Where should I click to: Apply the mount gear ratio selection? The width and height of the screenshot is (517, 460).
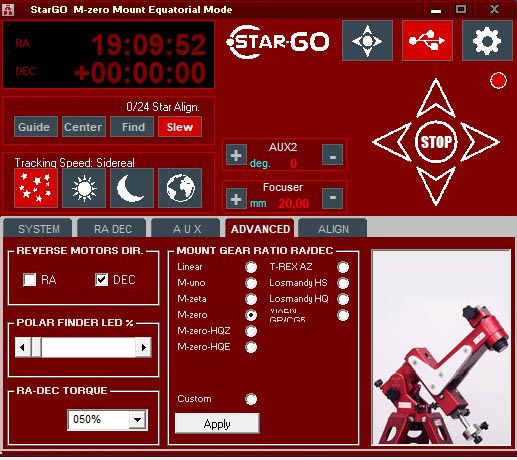tap(217, 424)
